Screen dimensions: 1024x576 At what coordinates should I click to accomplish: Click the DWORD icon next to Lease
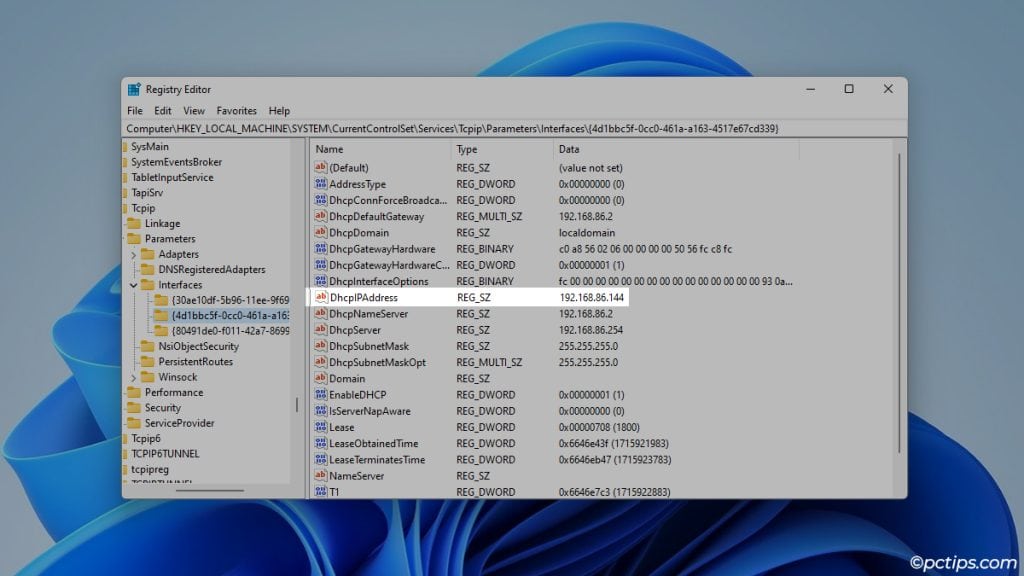tap(323, 427)
